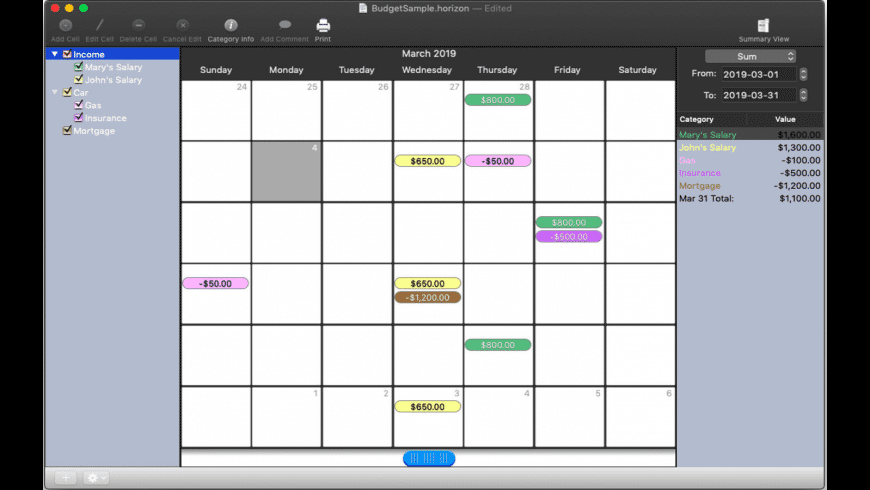This screenshot has width=870, height=490.
Task: Click the $650.00 cell on April 3
Action: pos(427,407)
